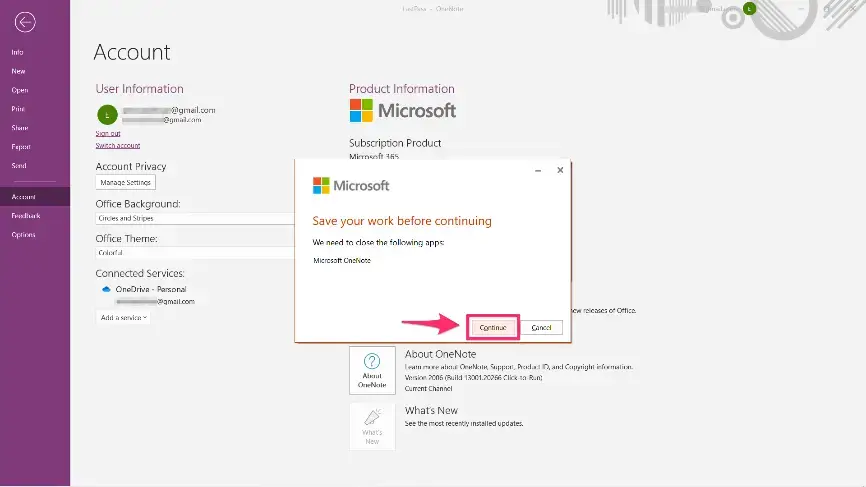The width and height of the screenshot is (866, 487).
Task: Click the Save your work before continuing heading
Action: click(402, 221)
